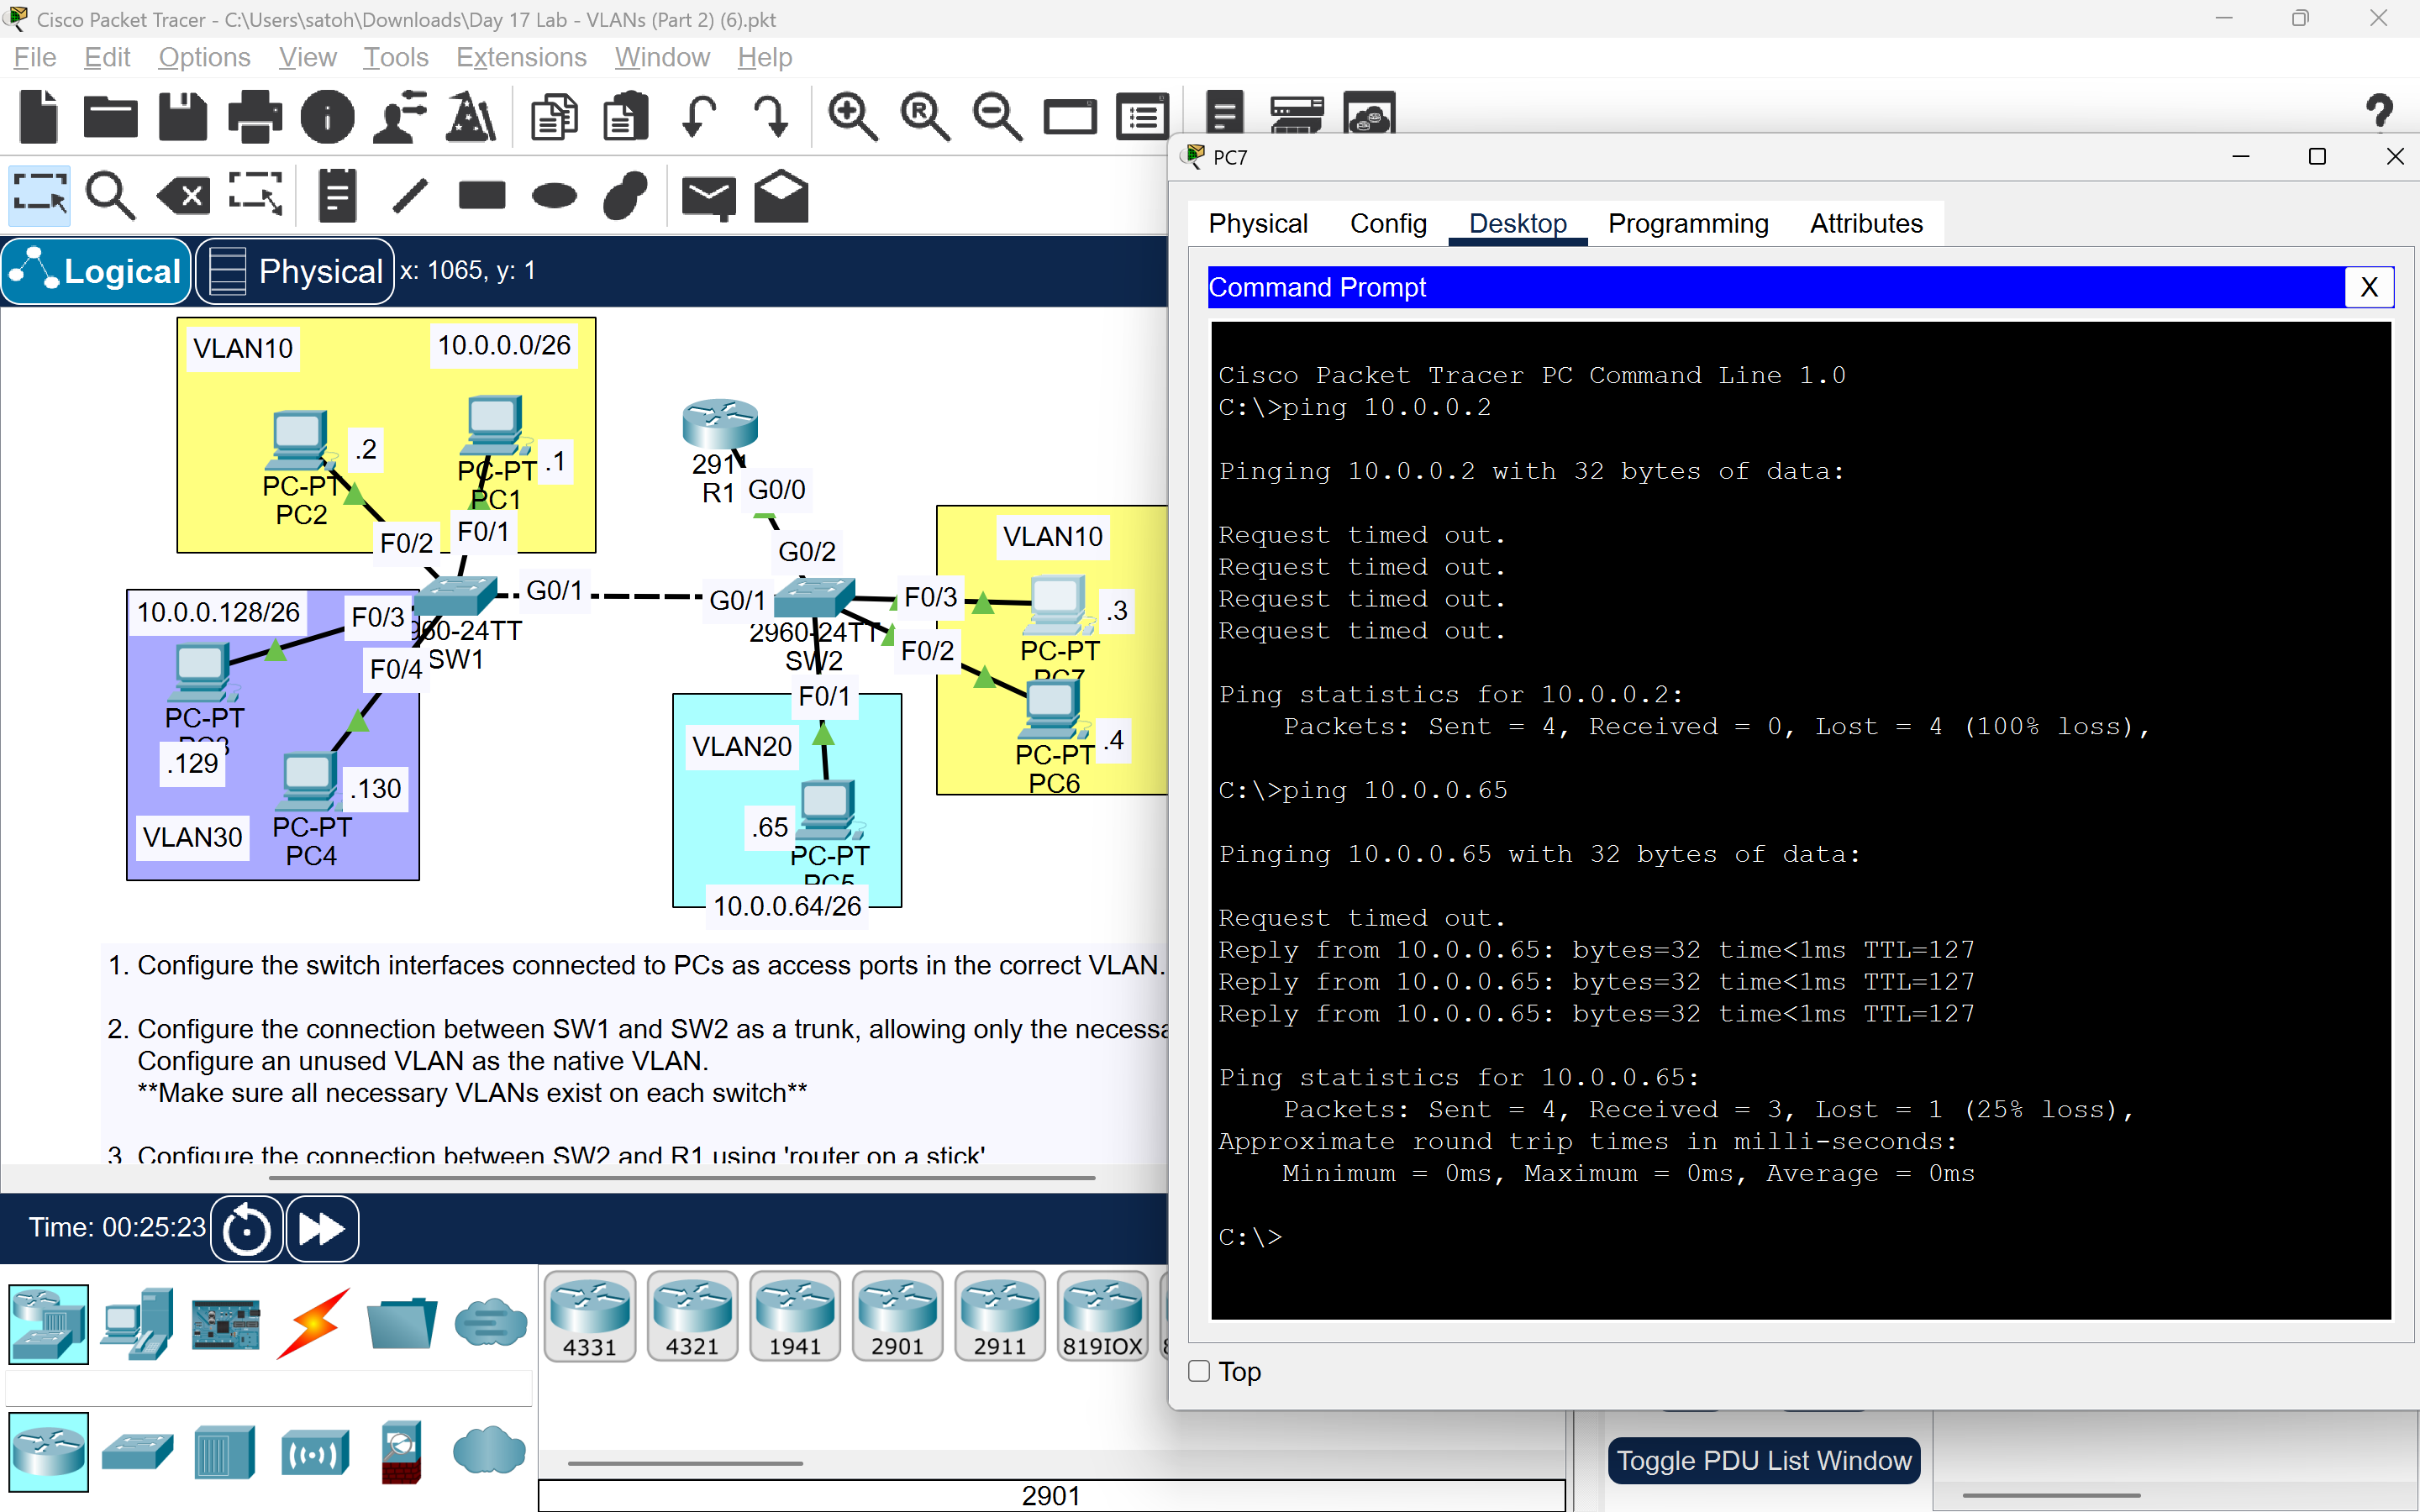Click the Save file toolbar icon
The height and width of the screenshot is (1512, 2420).
(x=182, y=117)
